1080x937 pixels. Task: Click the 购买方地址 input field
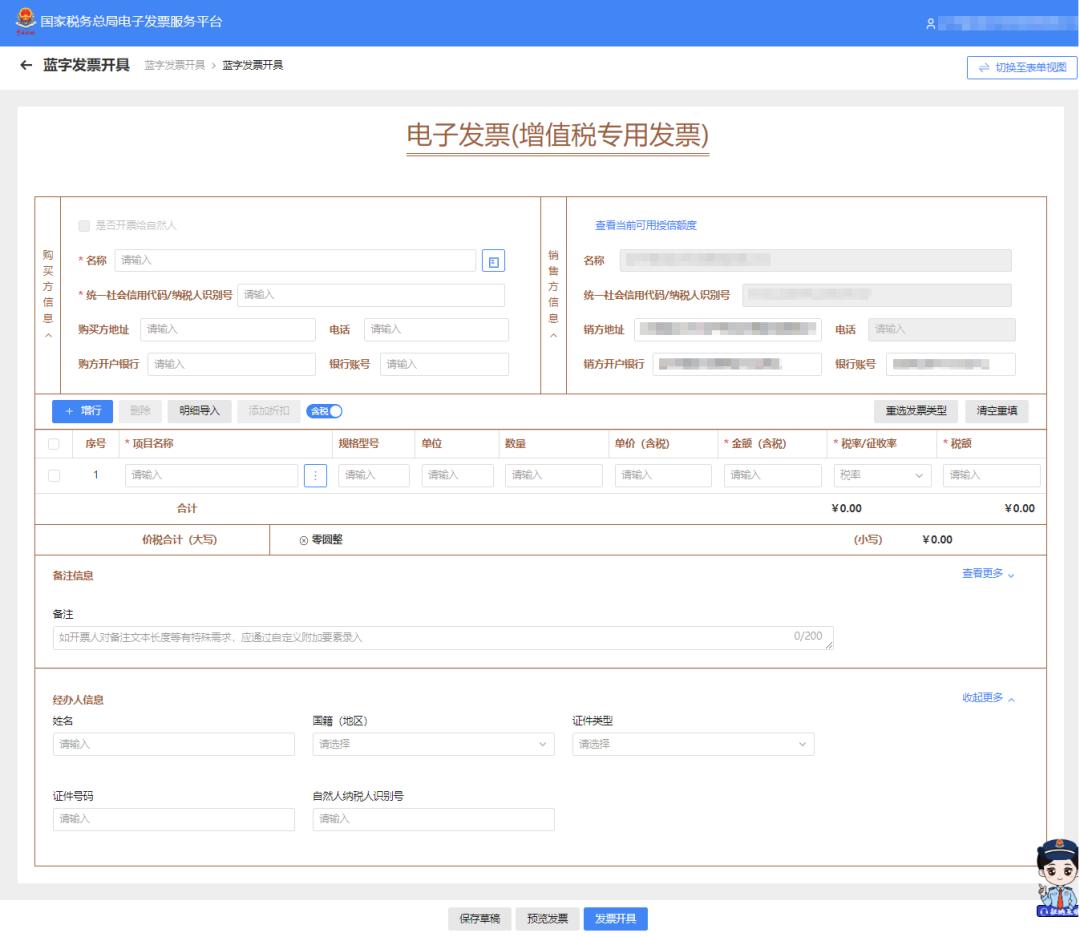[x=228, y=329]
